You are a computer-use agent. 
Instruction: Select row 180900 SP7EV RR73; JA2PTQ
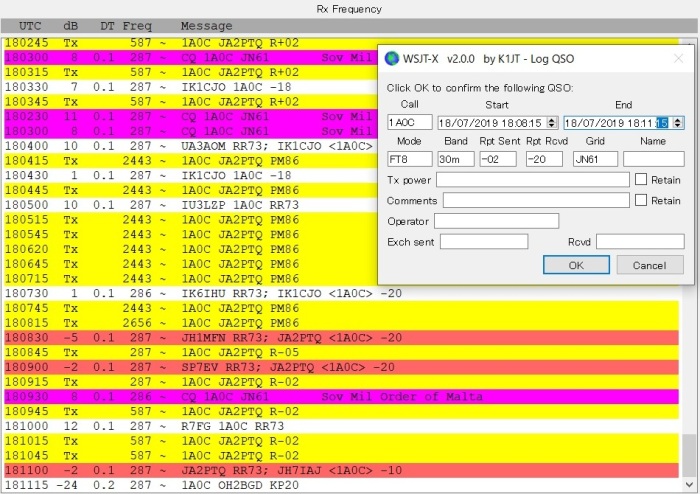tap(342, 367)
